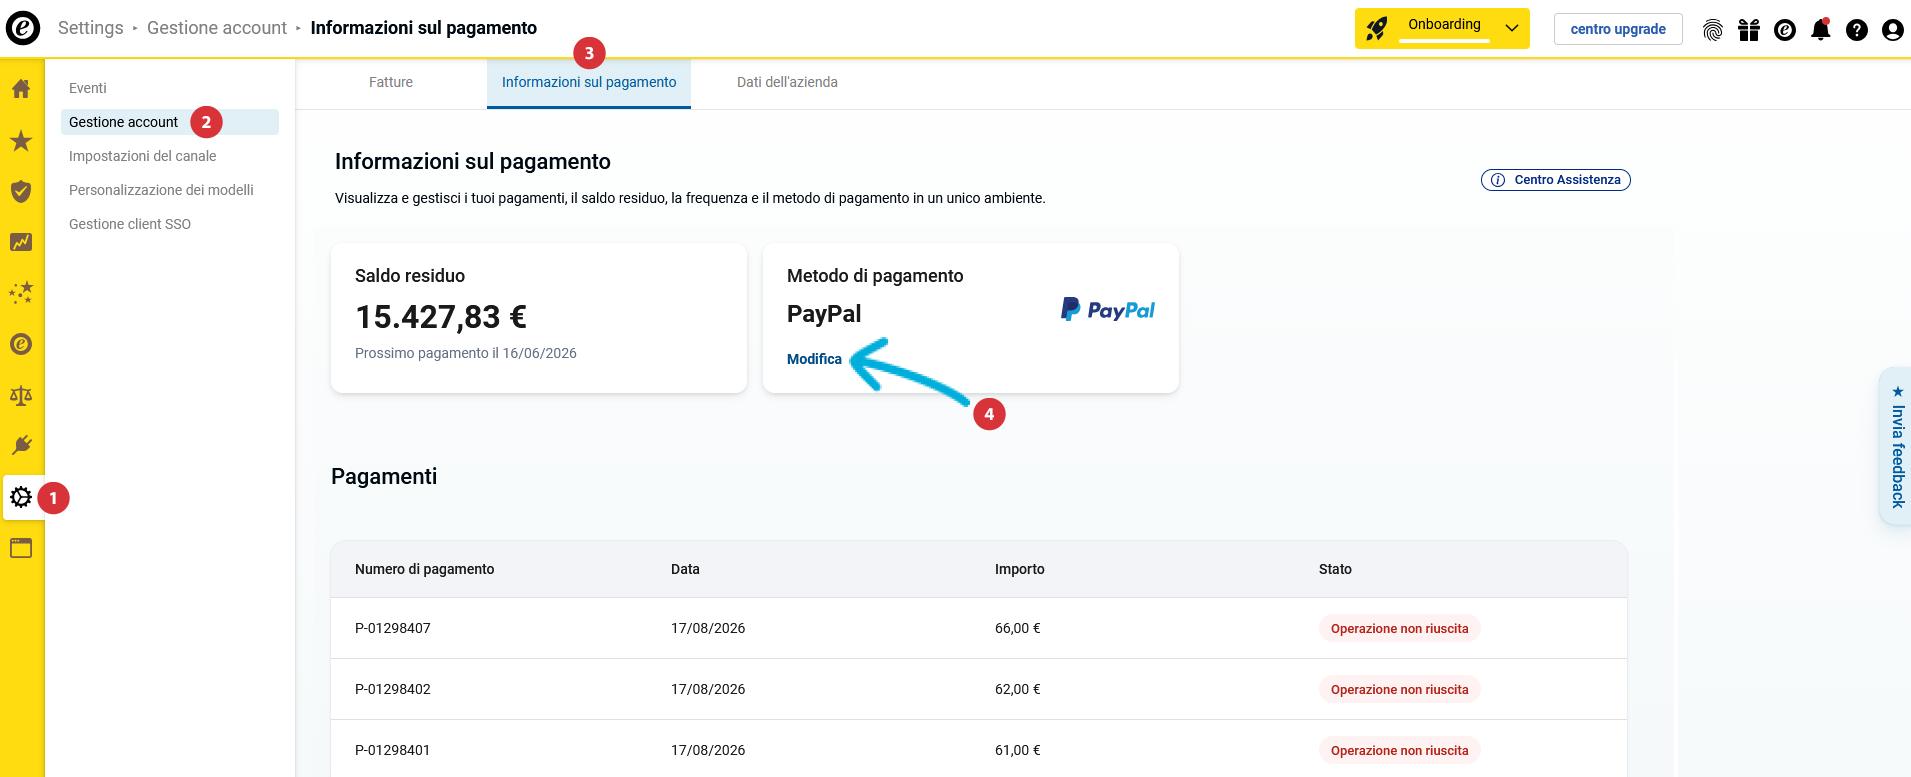This screenshot has height=777, width=1911.
Task: Click date cell of row P-01298407
Action: pos(708,628)
